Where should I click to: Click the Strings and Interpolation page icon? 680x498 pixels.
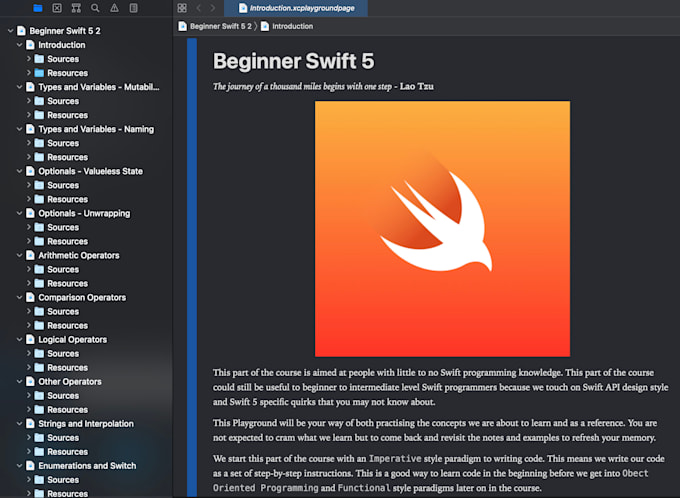[x=30, y=423]
